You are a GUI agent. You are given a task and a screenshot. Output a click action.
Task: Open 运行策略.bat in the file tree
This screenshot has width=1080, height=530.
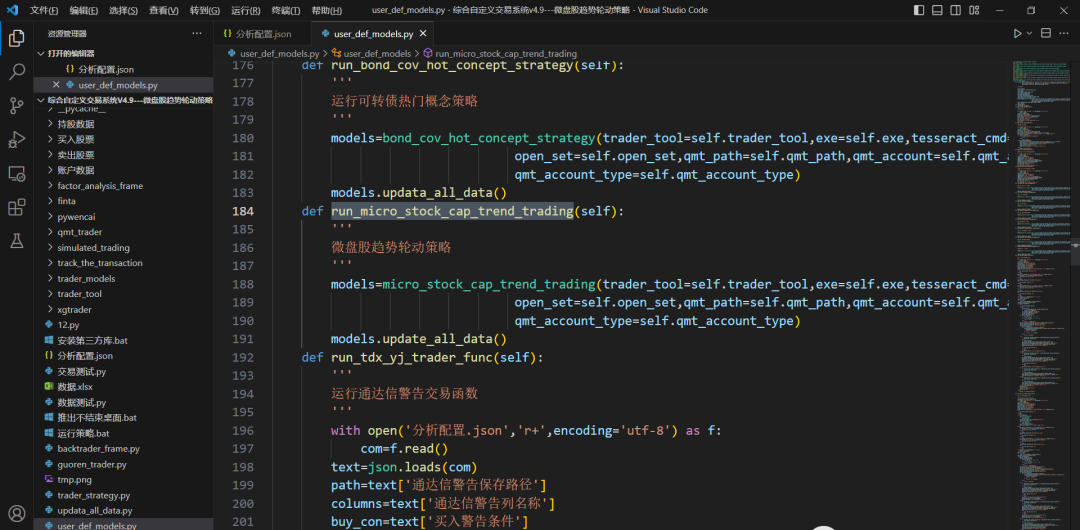[83, 433]
